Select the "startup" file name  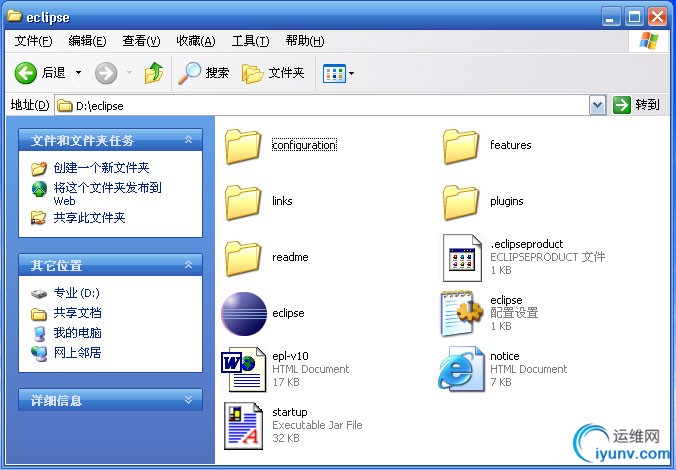tap(289, 412)
